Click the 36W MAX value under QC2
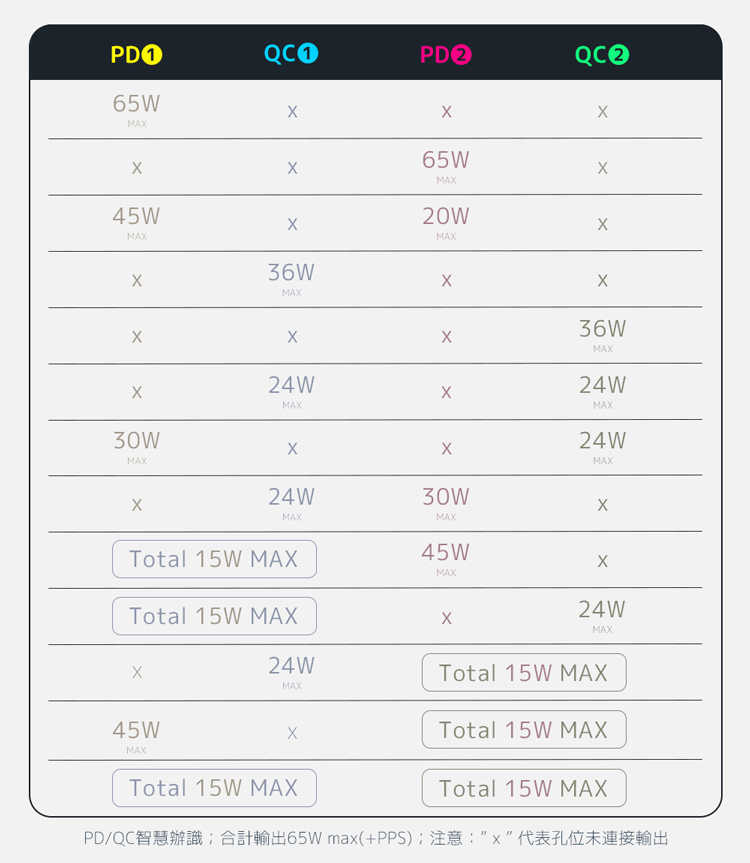The height and width of the screenshot is (863, 750). [x=602, y=333]
